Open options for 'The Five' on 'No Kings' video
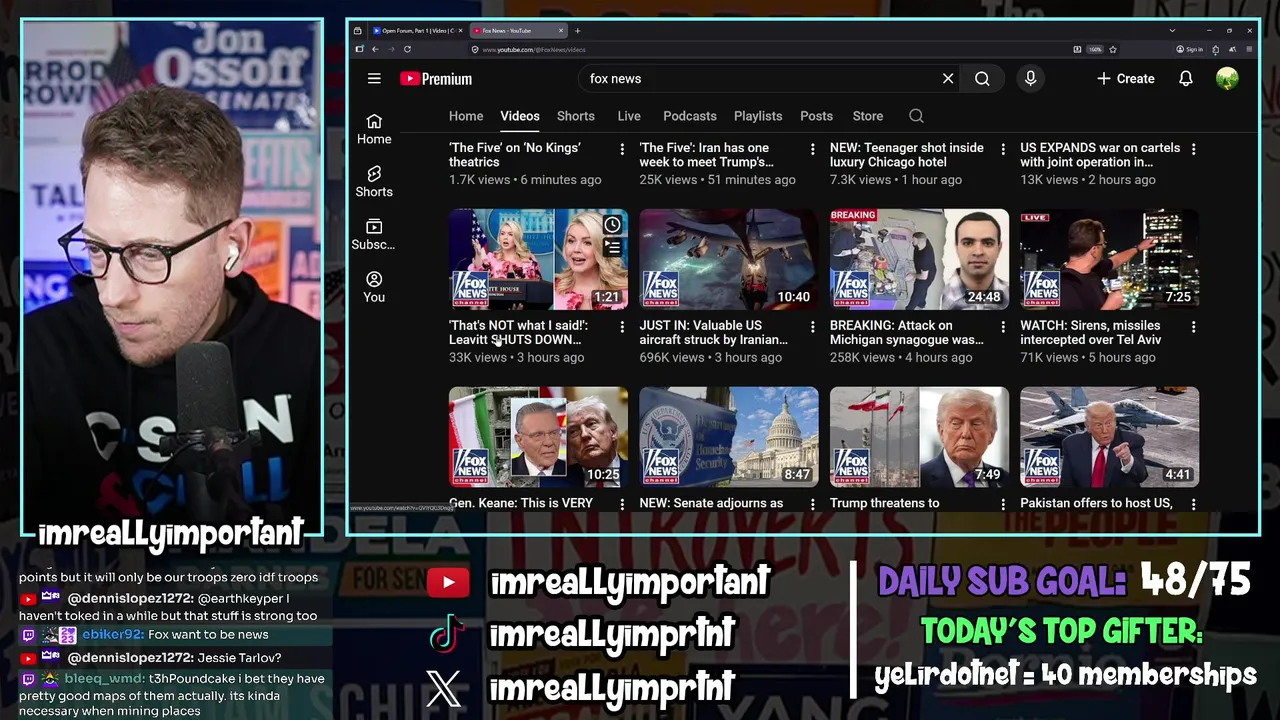Screen dimensions: 1280x720 coord(622,149)
